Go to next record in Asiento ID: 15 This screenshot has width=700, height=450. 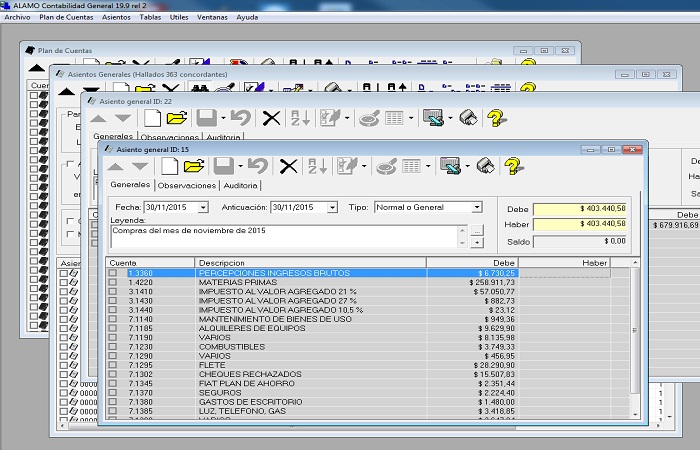140,167
